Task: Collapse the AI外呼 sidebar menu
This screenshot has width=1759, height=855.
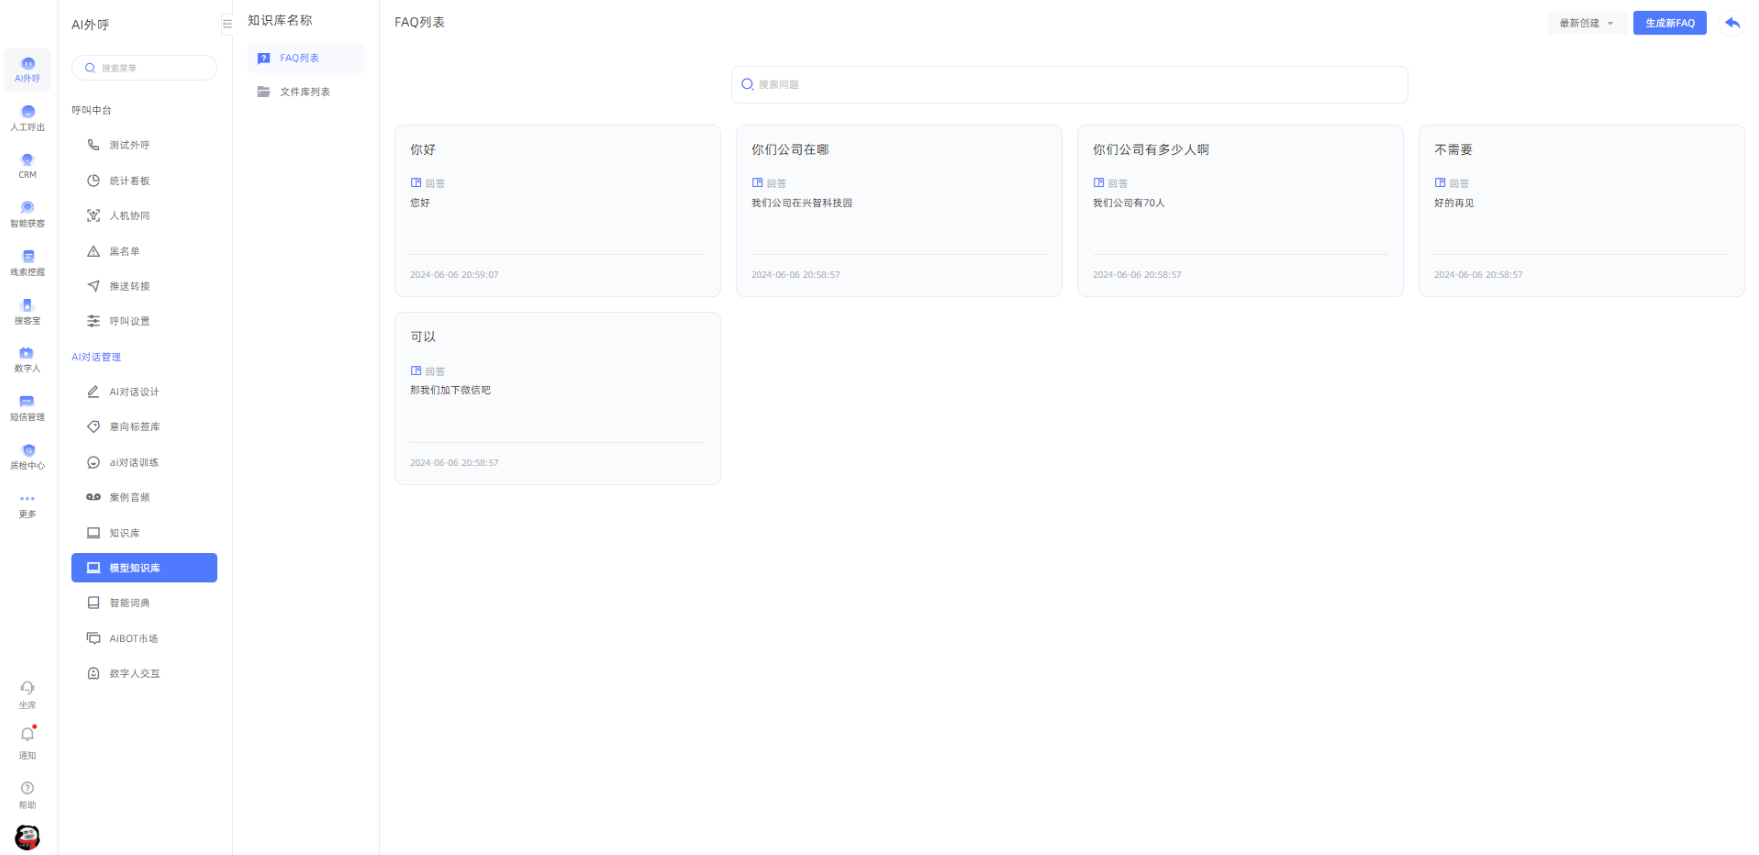Action: click(x=227, y=24)
